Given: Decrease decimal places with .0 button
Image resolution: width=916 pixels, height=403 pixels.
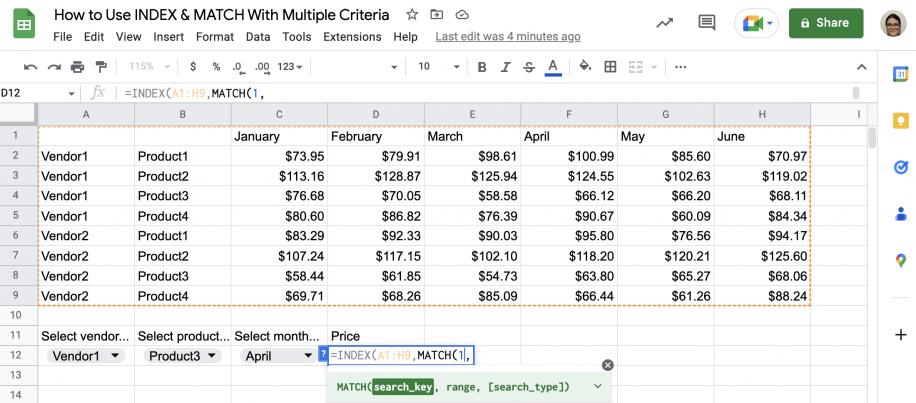Looking at the screenshot, I should [237, 67].
